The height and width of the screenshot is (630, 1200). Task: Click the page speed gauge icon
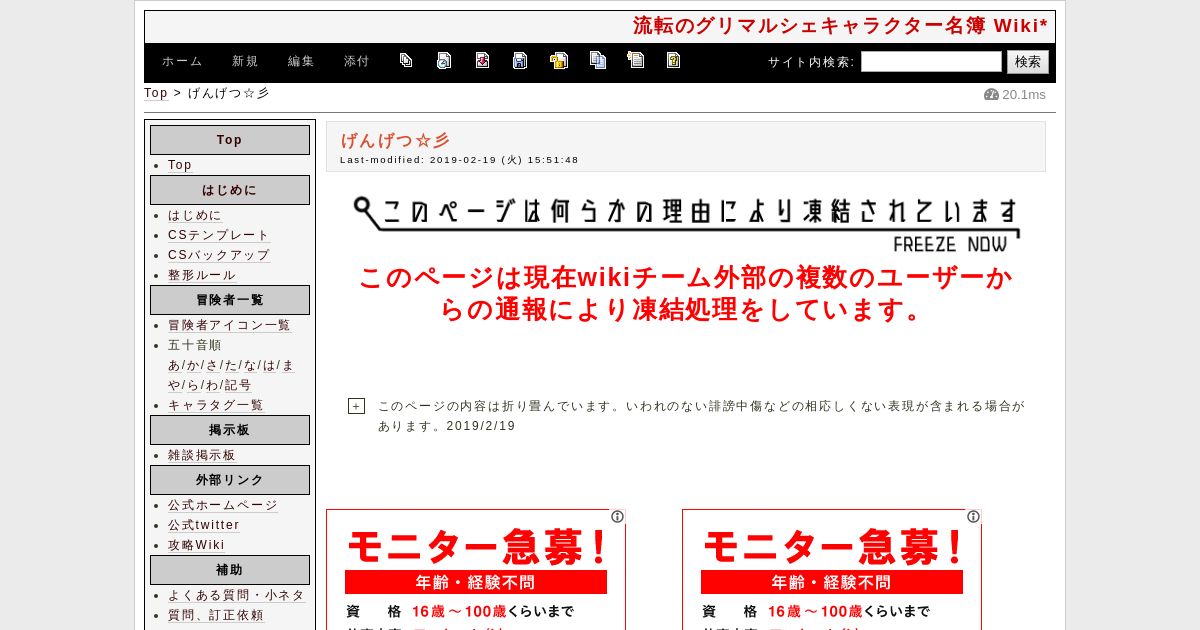coord(991,95)
